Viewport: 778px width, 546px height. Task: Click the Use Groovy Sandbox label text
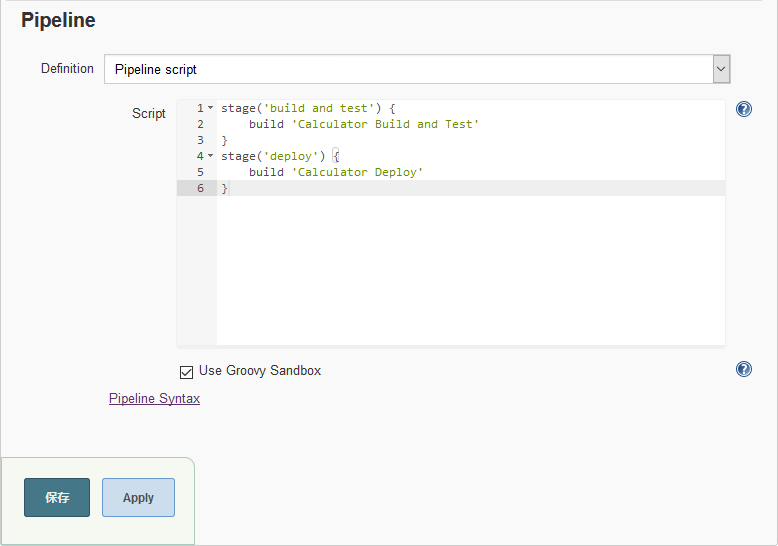tap(260, 371)
